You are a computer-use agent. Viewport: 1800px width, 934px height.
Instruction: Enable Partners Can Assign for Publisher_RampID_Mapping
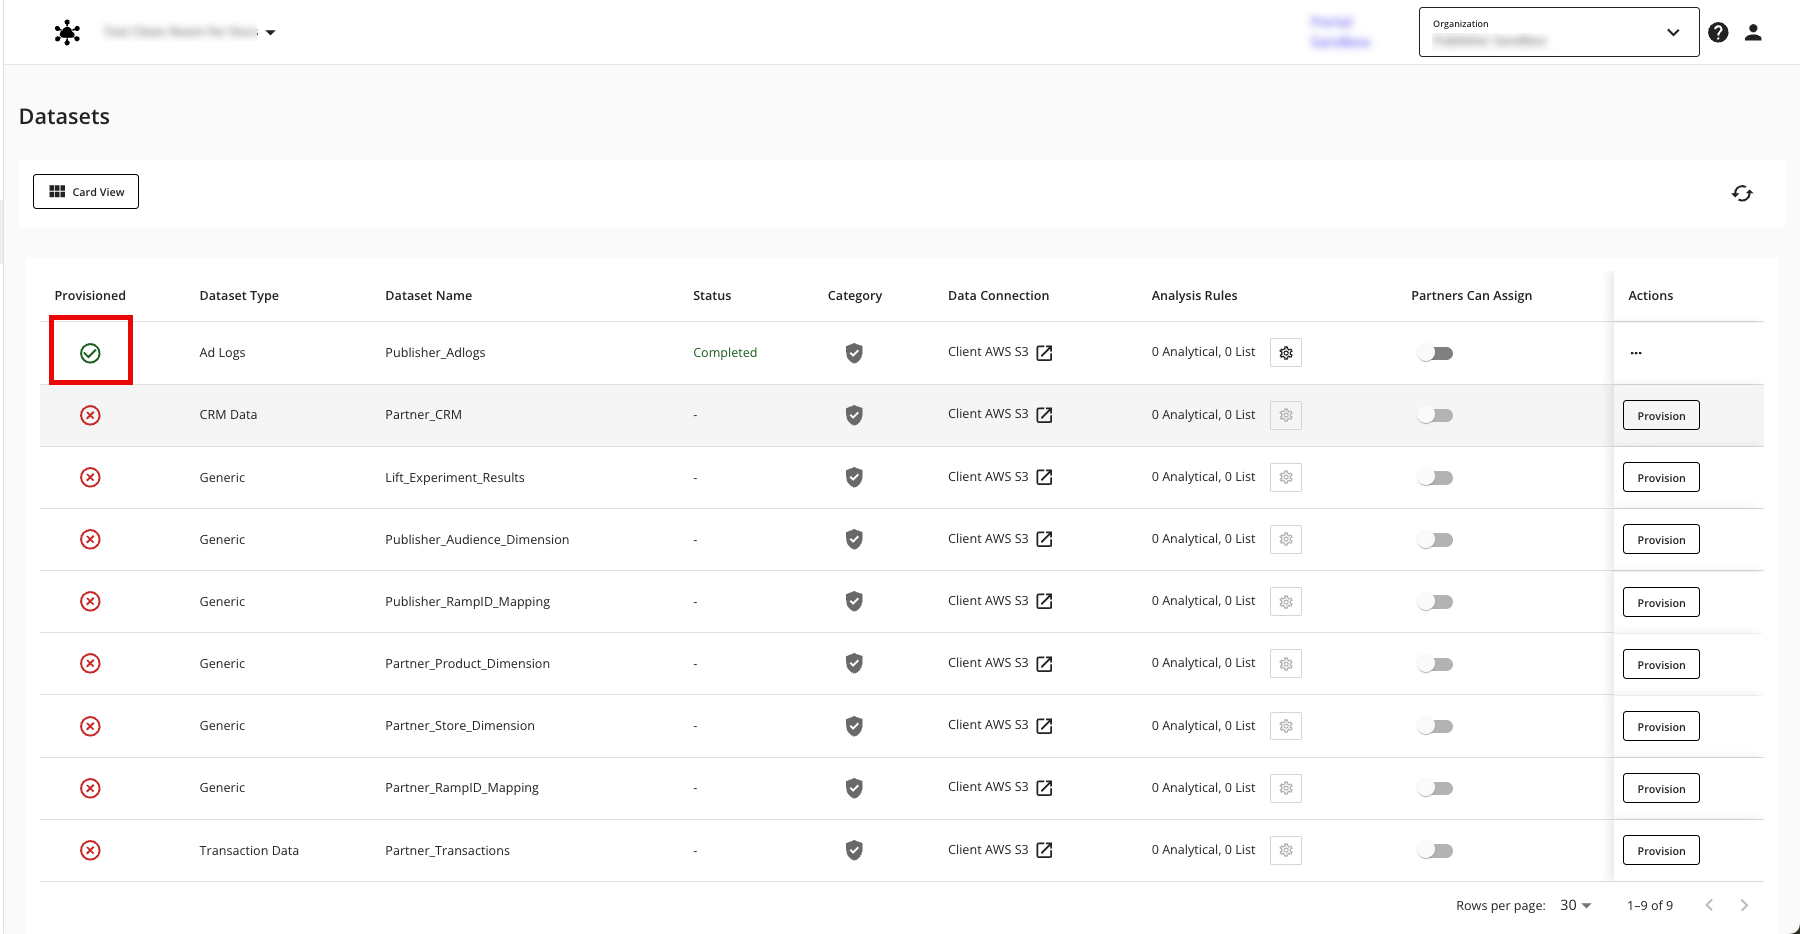[x=1435, y=602]
